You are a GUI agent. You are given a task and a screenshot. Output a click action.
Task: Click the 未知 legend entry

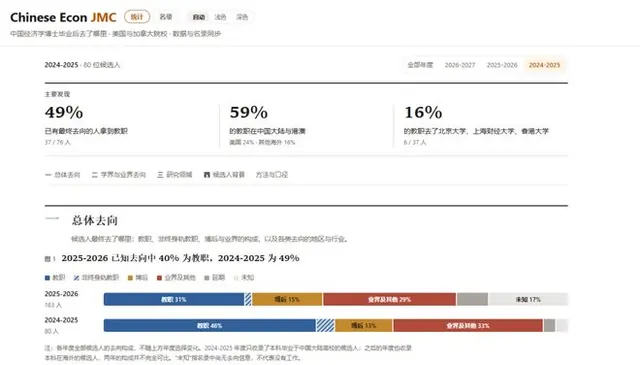click(x=244, y=278)
